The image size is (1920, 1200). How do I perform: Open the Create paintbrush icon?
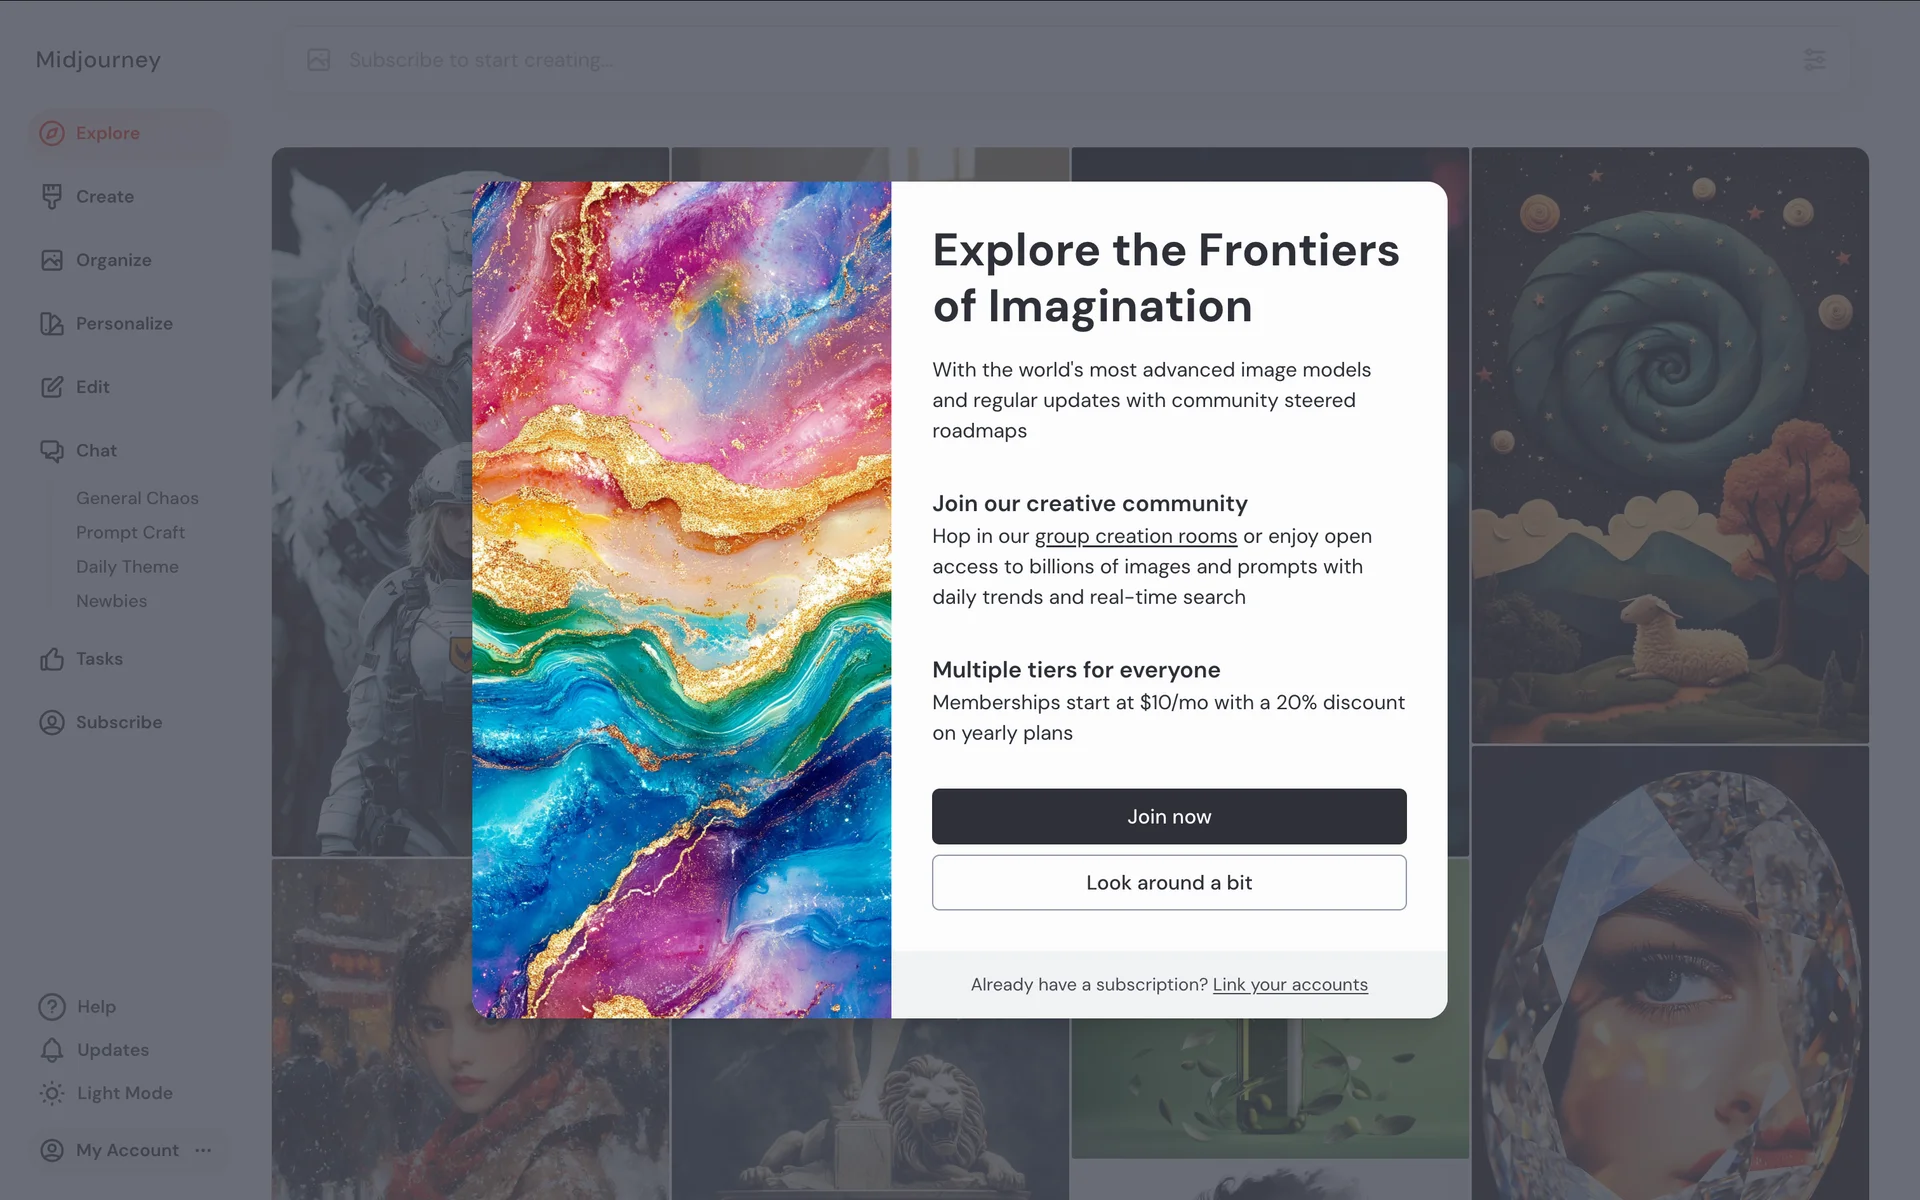[52, 197]
